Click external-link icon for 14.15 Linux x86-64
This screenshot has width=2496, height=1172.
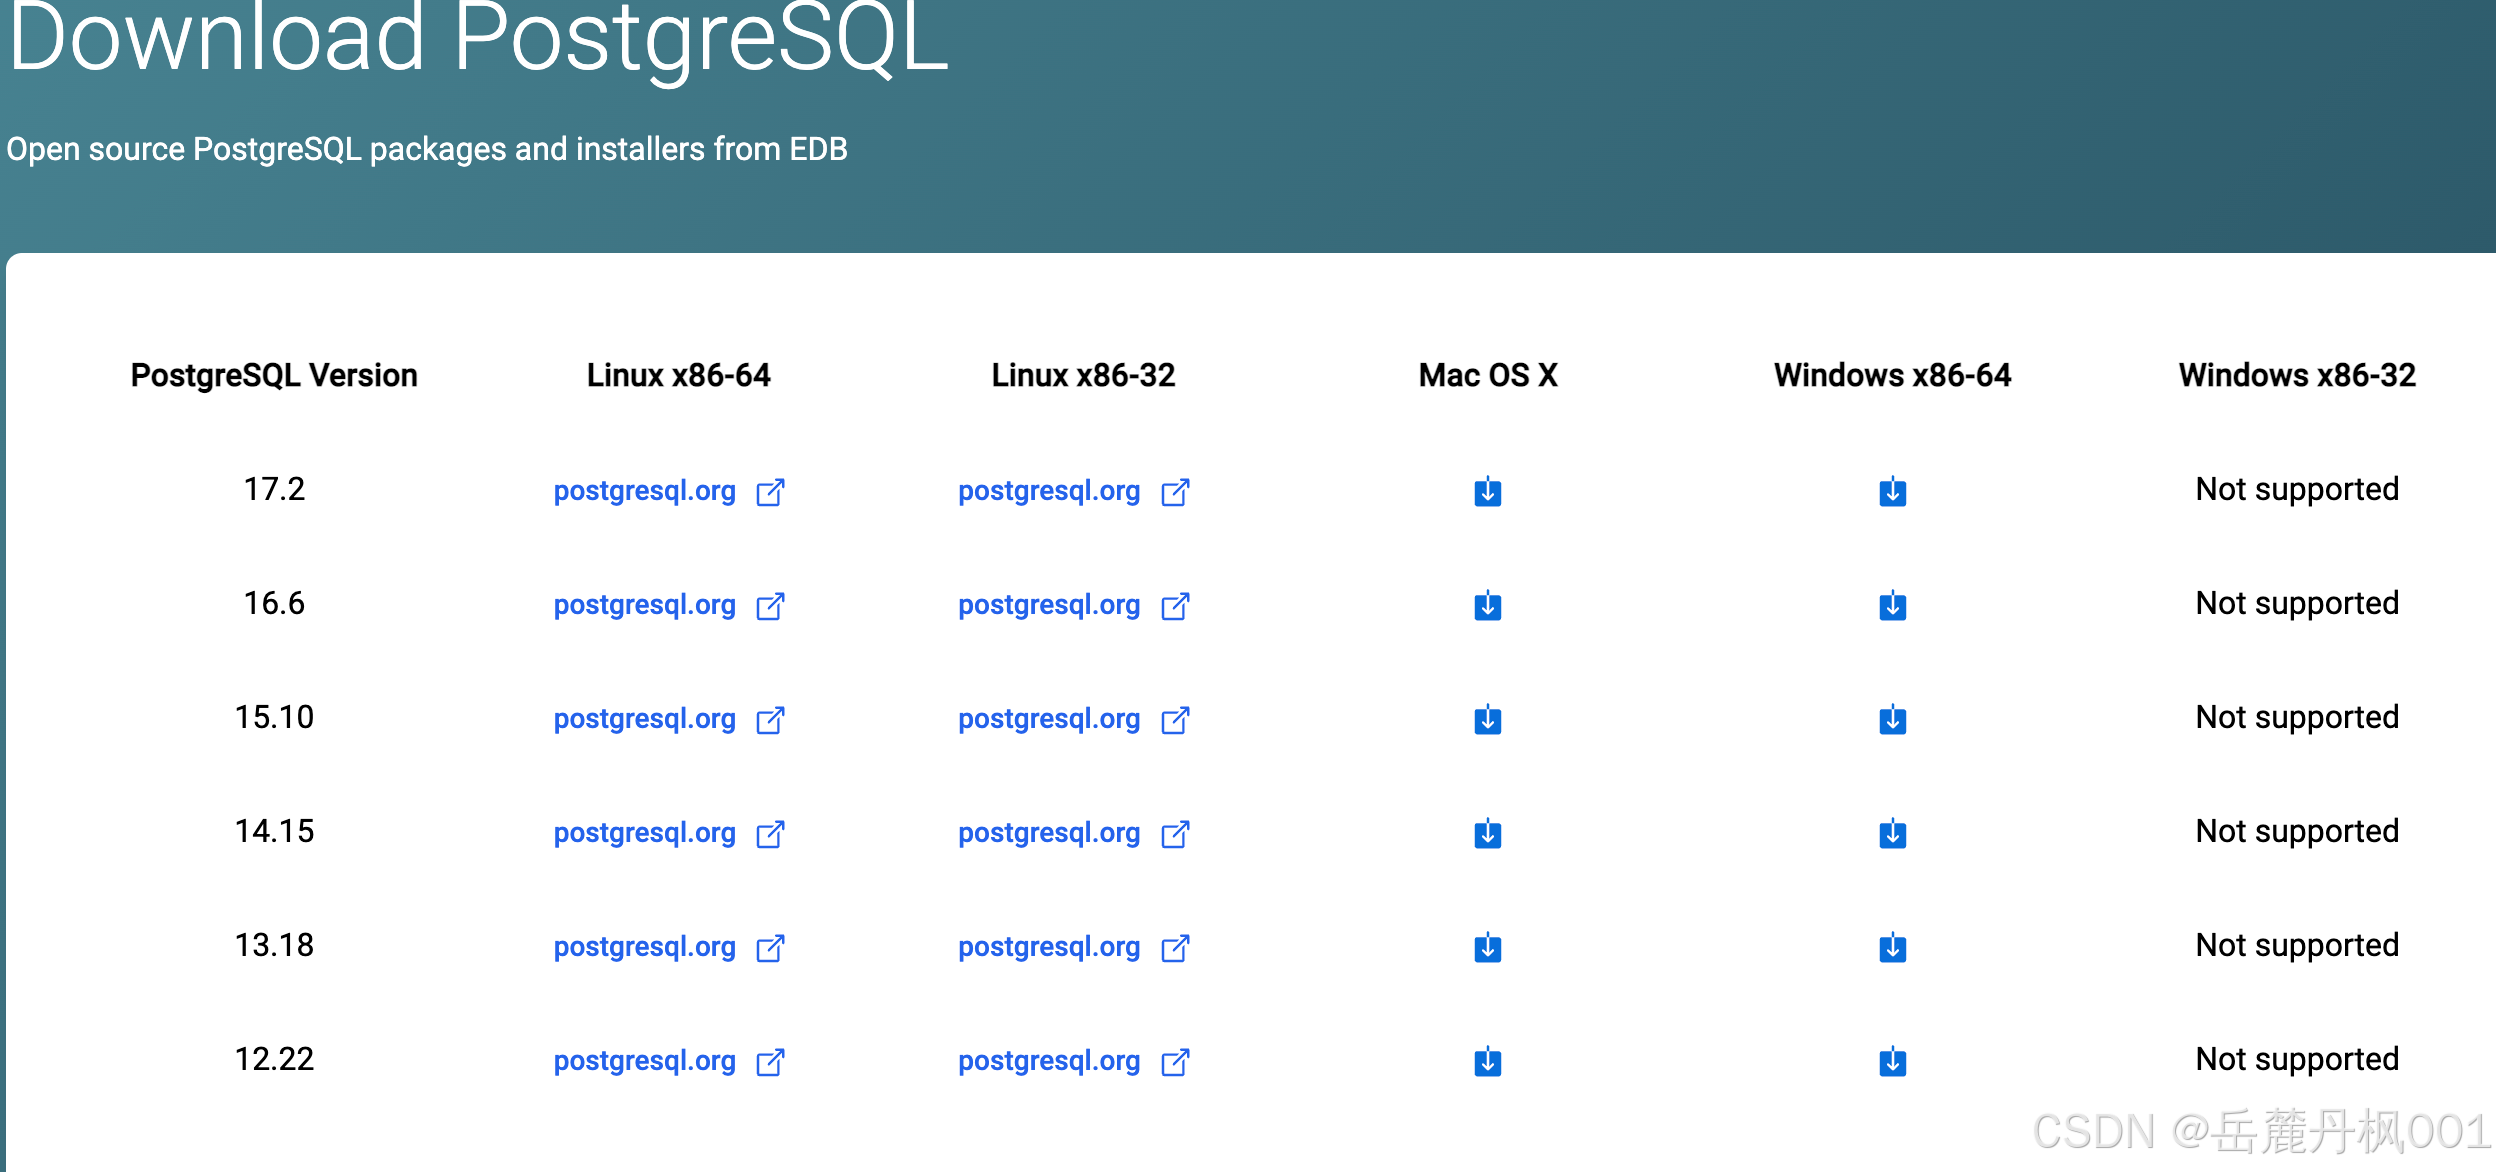coord(771,834)
